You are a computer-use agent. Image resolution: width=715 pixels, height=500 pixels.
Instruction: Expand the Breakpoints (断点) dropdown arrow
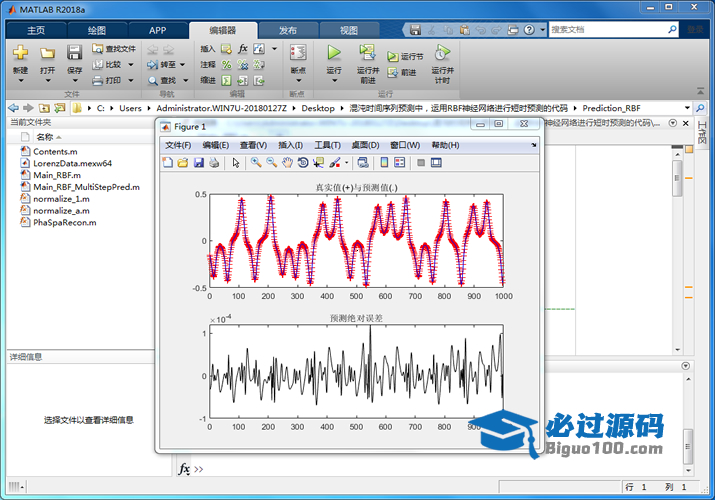tap(299, 81)
